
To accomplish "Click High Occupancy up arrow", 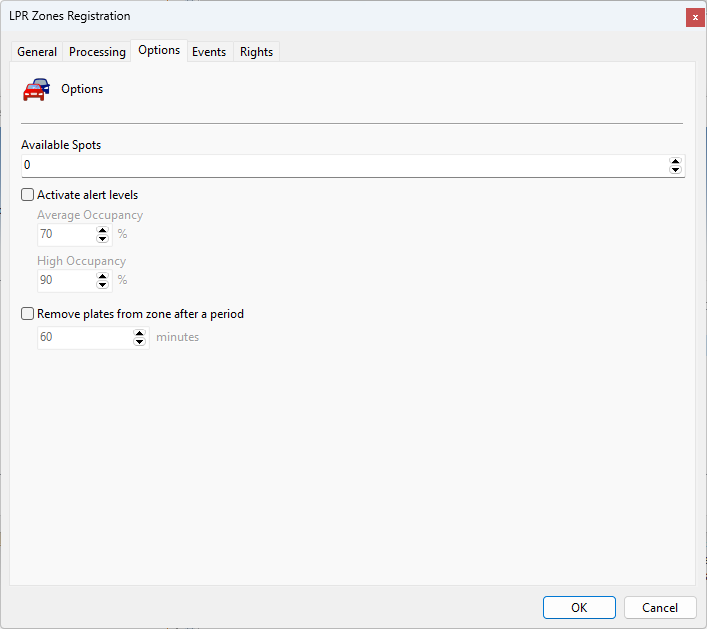I will point(102,276).
